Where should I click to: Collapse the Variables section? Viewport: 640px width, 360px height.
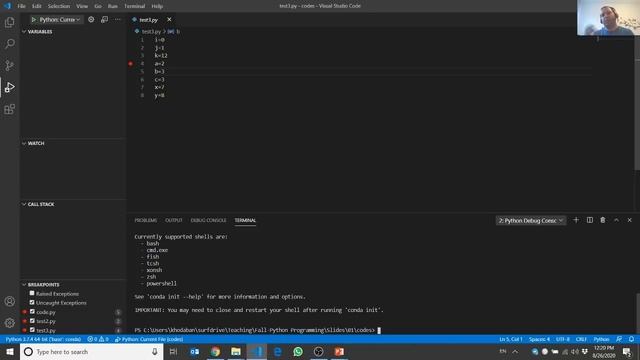click(x=40, y=31)
